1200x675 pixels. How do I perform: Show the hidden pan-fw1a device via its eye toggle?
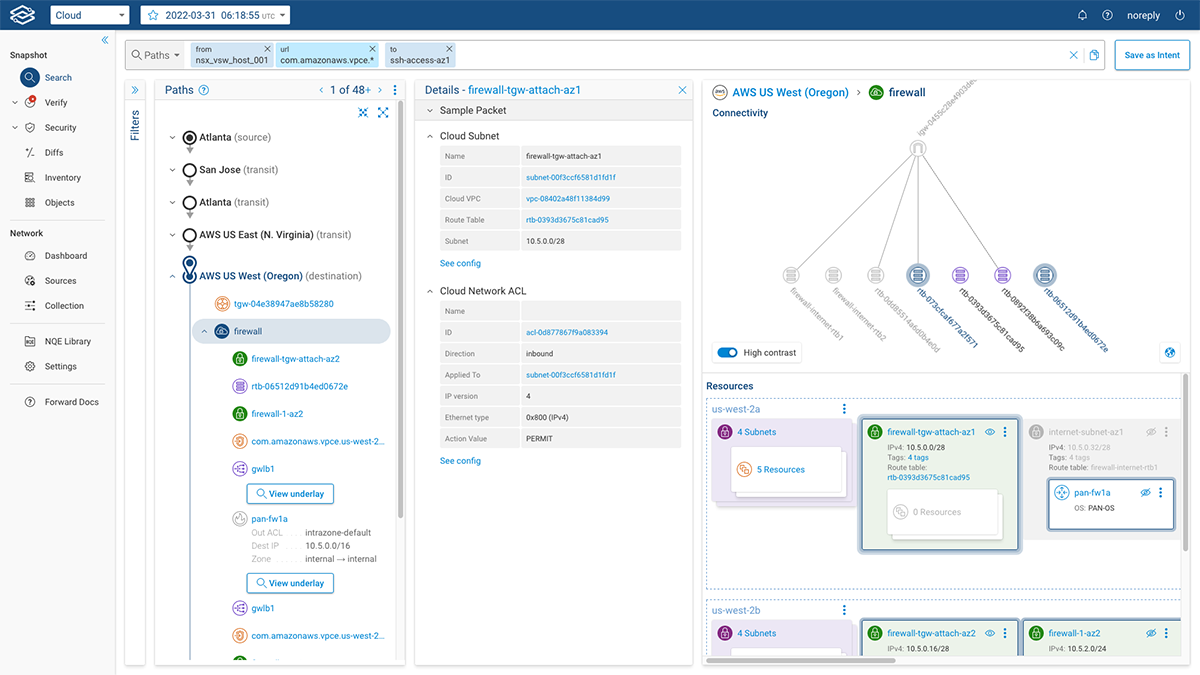point(1147,490)
